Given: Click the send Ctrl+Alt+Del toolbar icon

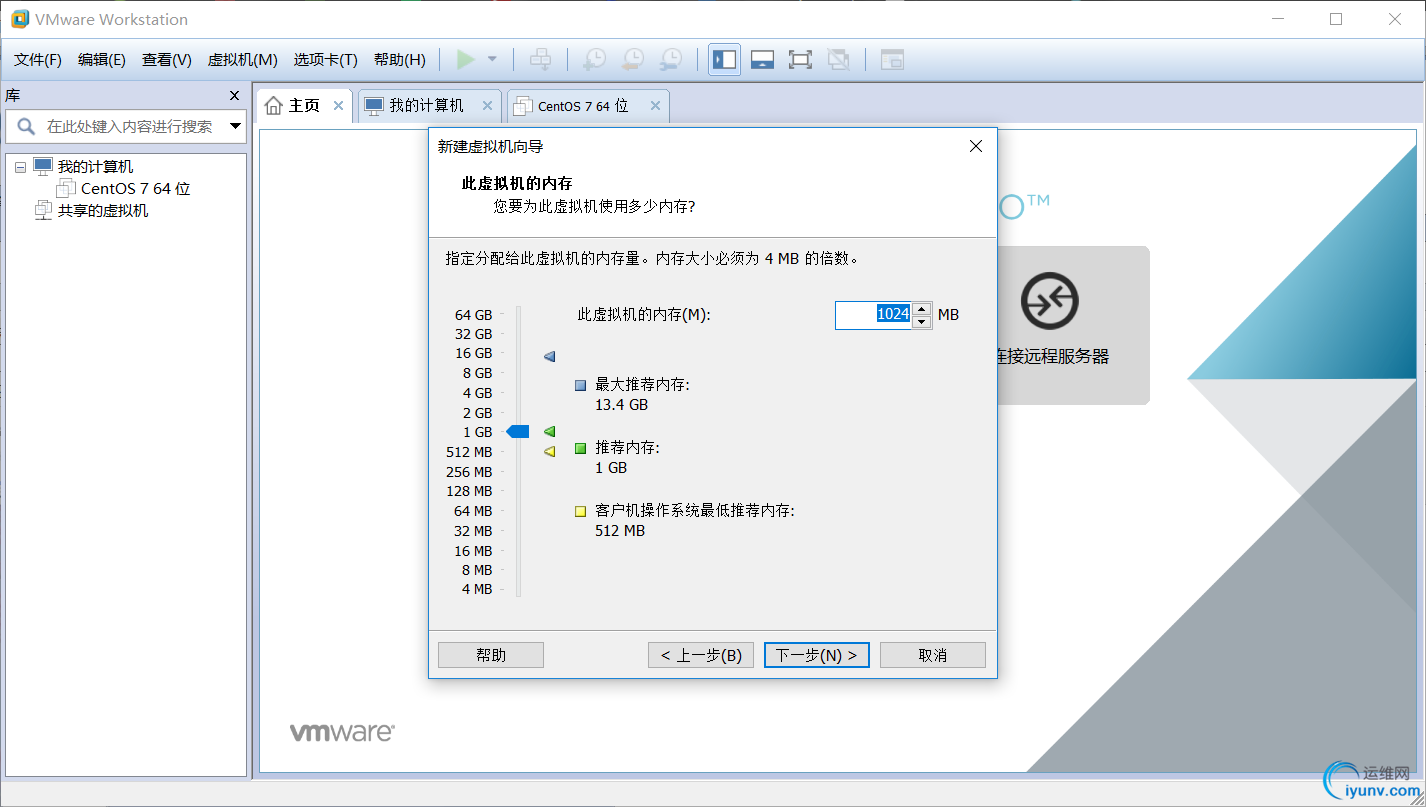Looking at the screenshot, I should tap(540, 60).
